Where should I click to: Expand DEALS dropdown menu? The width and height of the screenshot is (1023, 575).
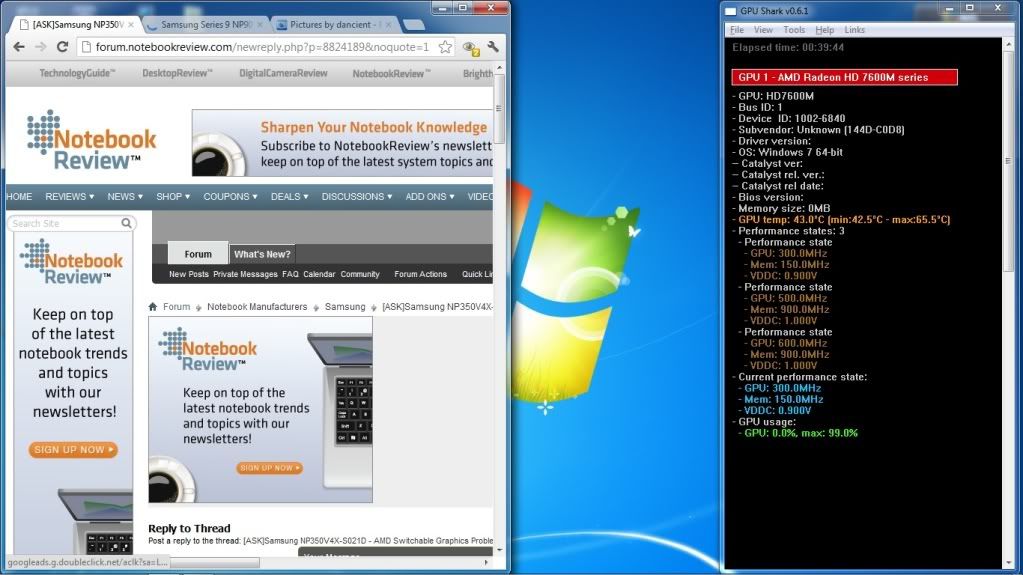(x=289, y=196)
